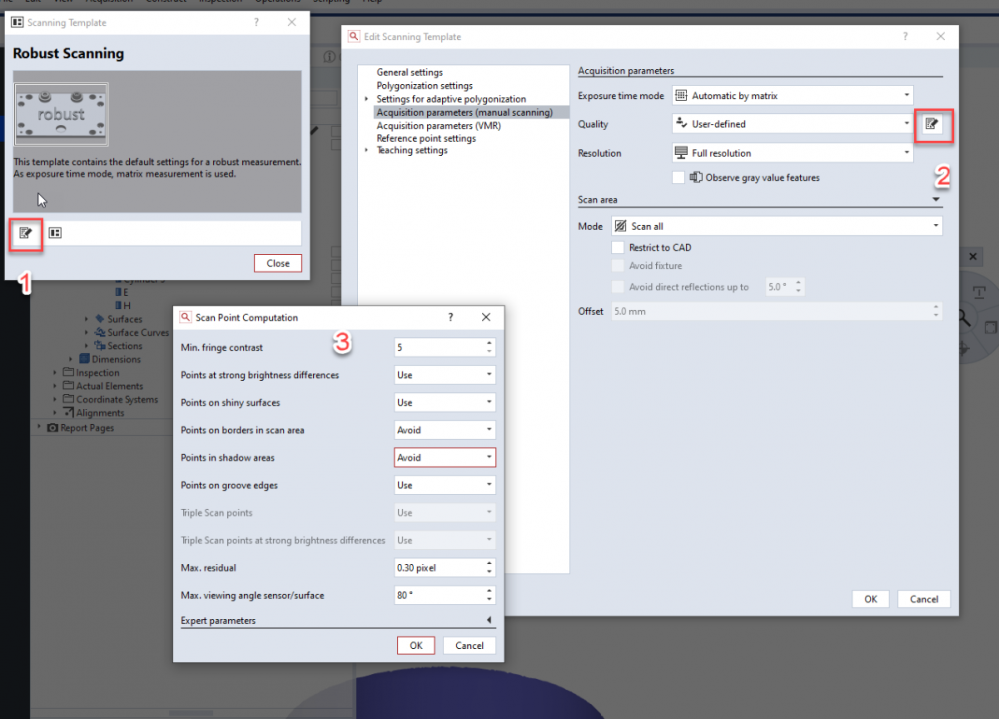999x719 pixels.
Task: Click the Coordinate Systems folder icon
Action: [x=68, y=399]
